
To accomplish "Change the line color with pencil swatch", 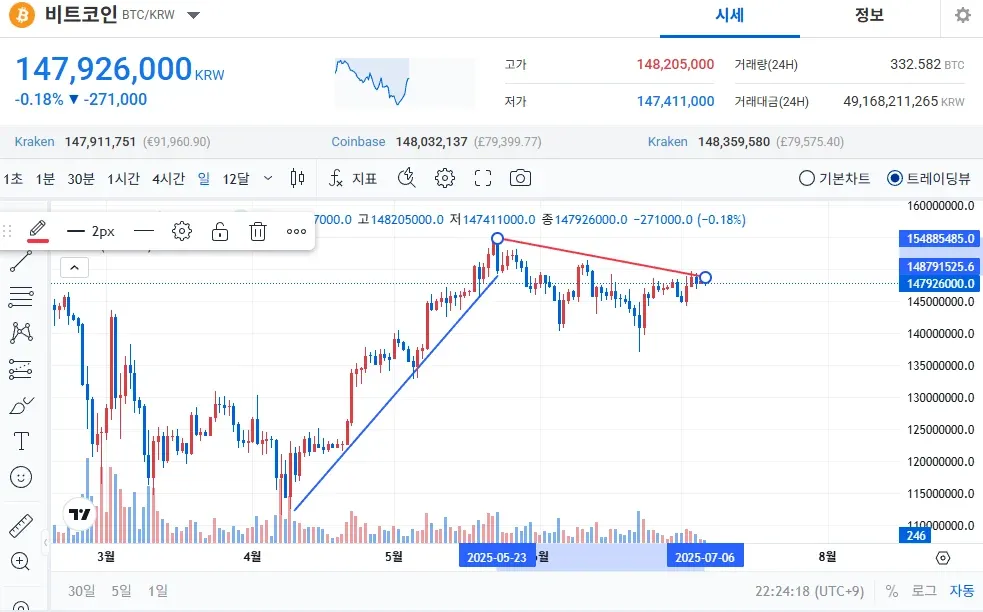I will pos(38,231).
